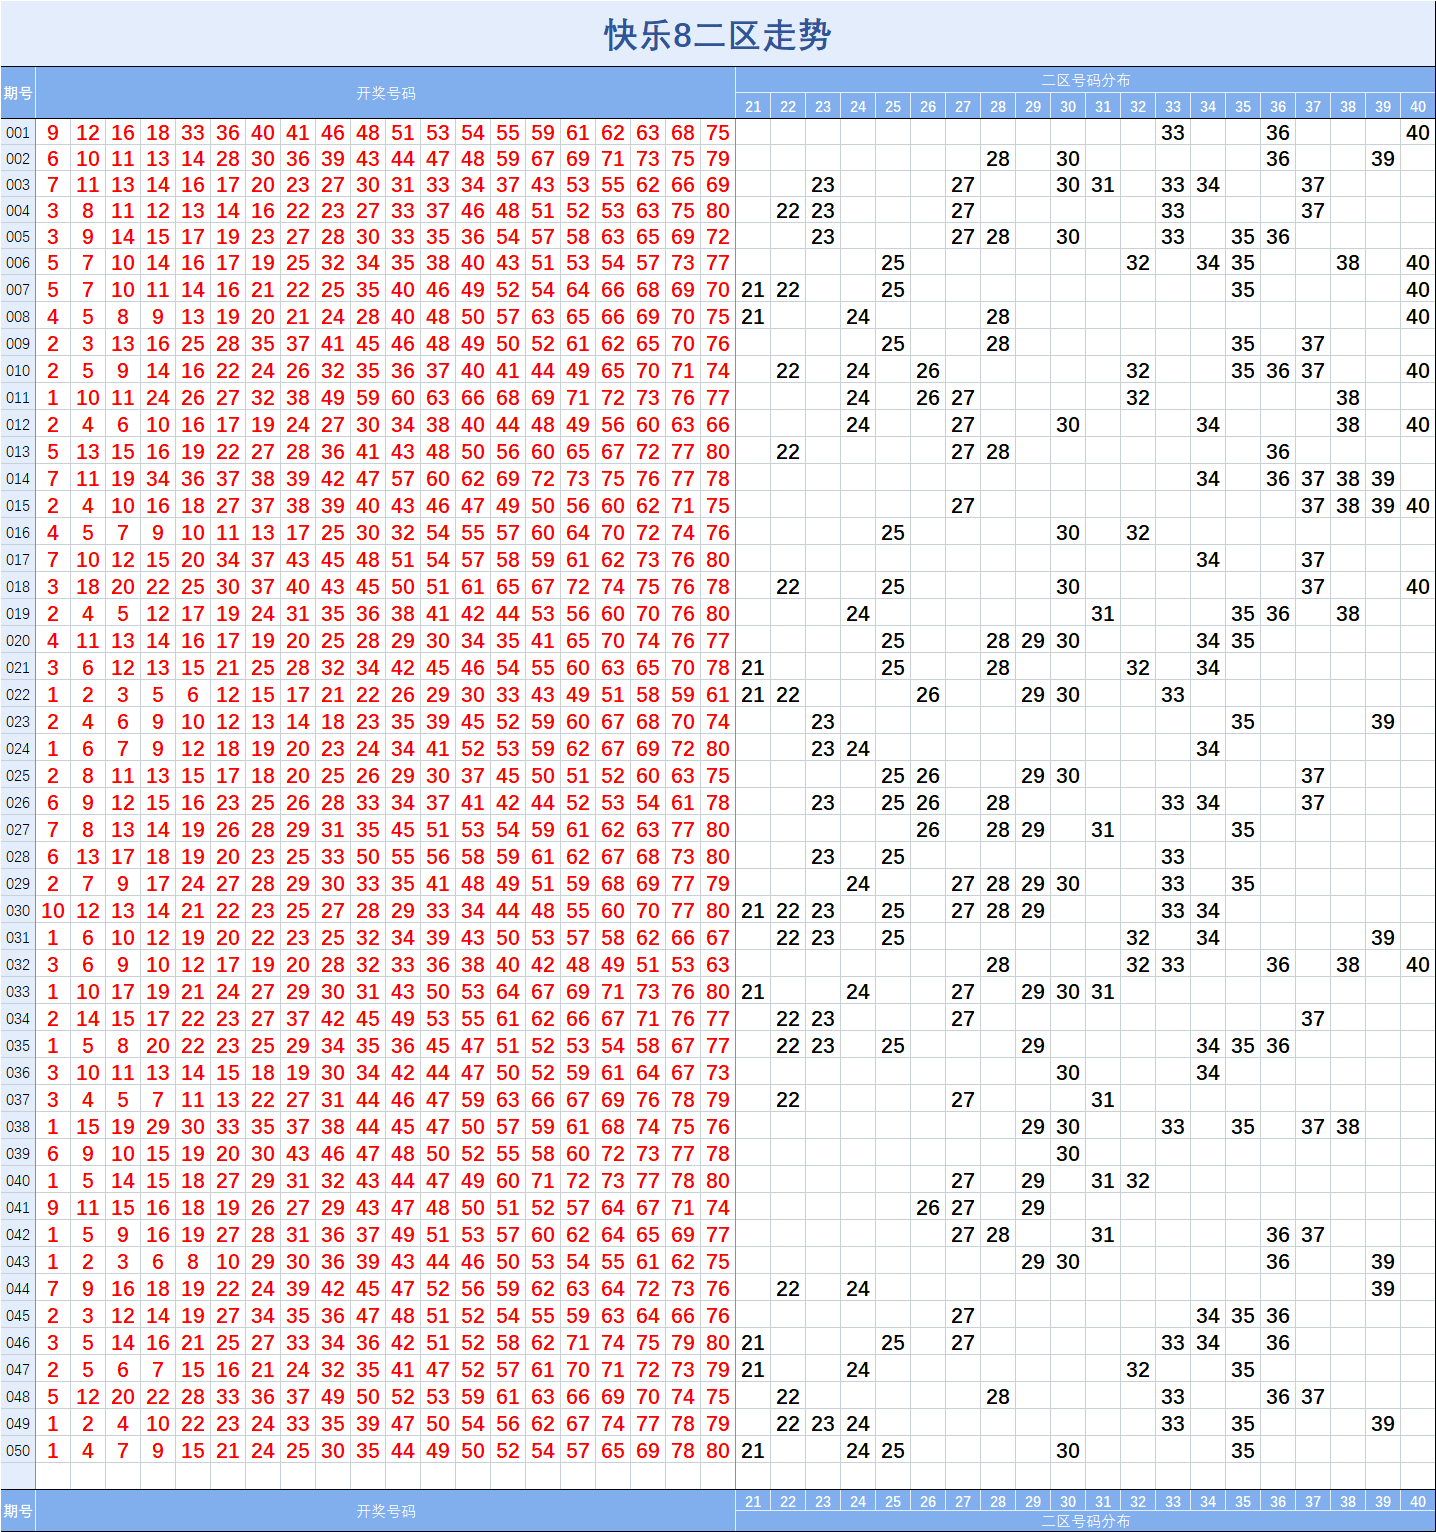Select black distribution number 33 in row 028

(x=1173, y=857)
